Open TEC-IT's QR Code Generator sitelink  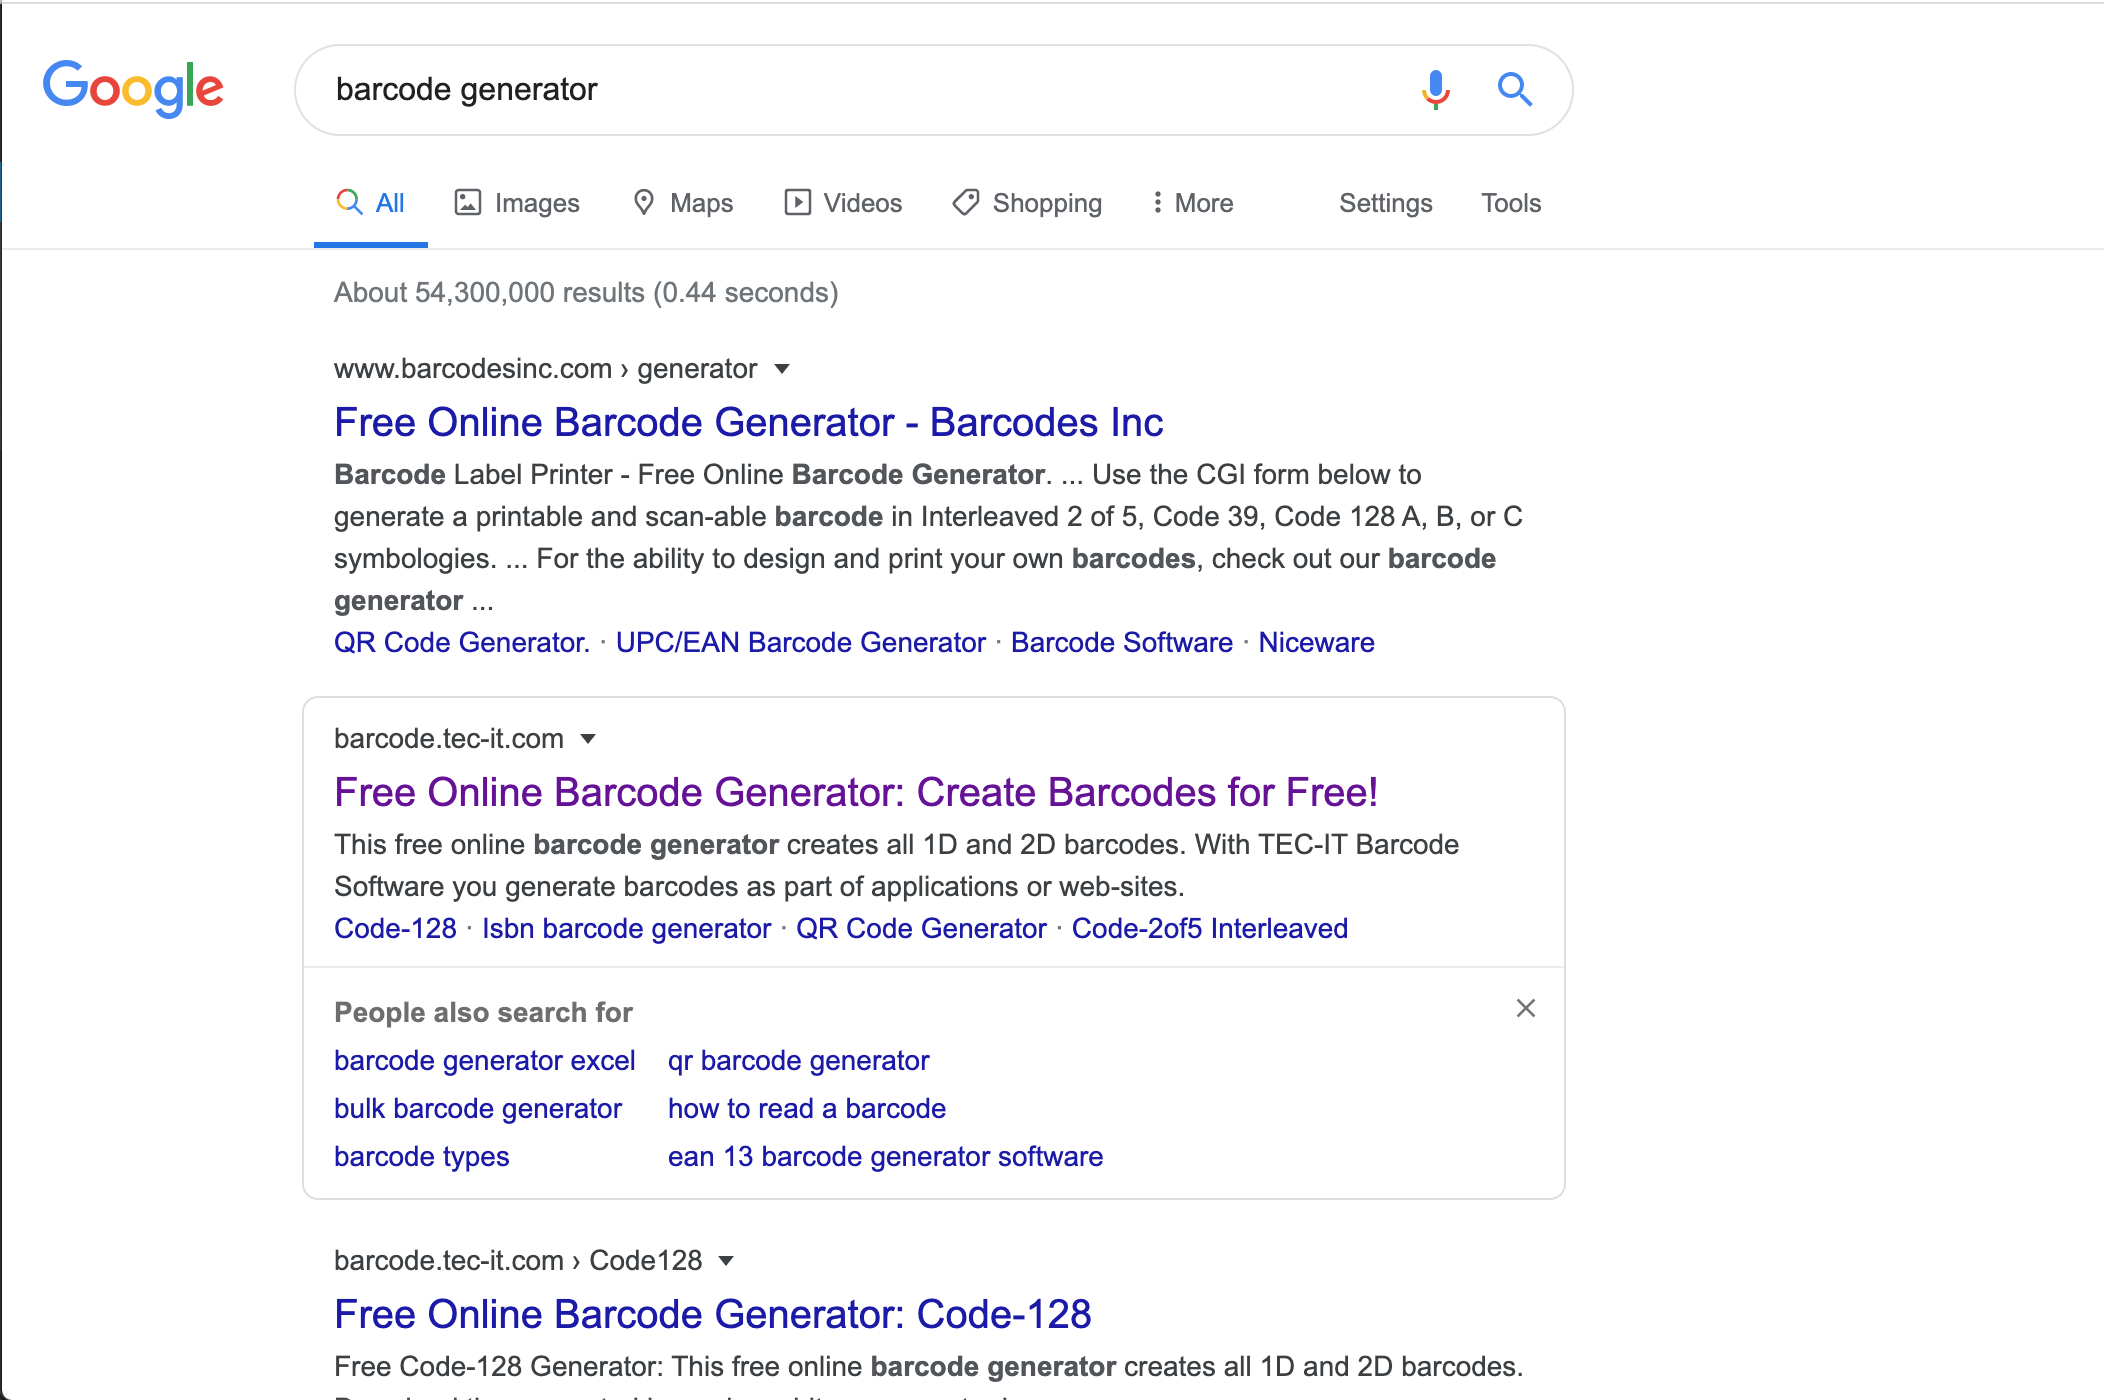[921, 928]
